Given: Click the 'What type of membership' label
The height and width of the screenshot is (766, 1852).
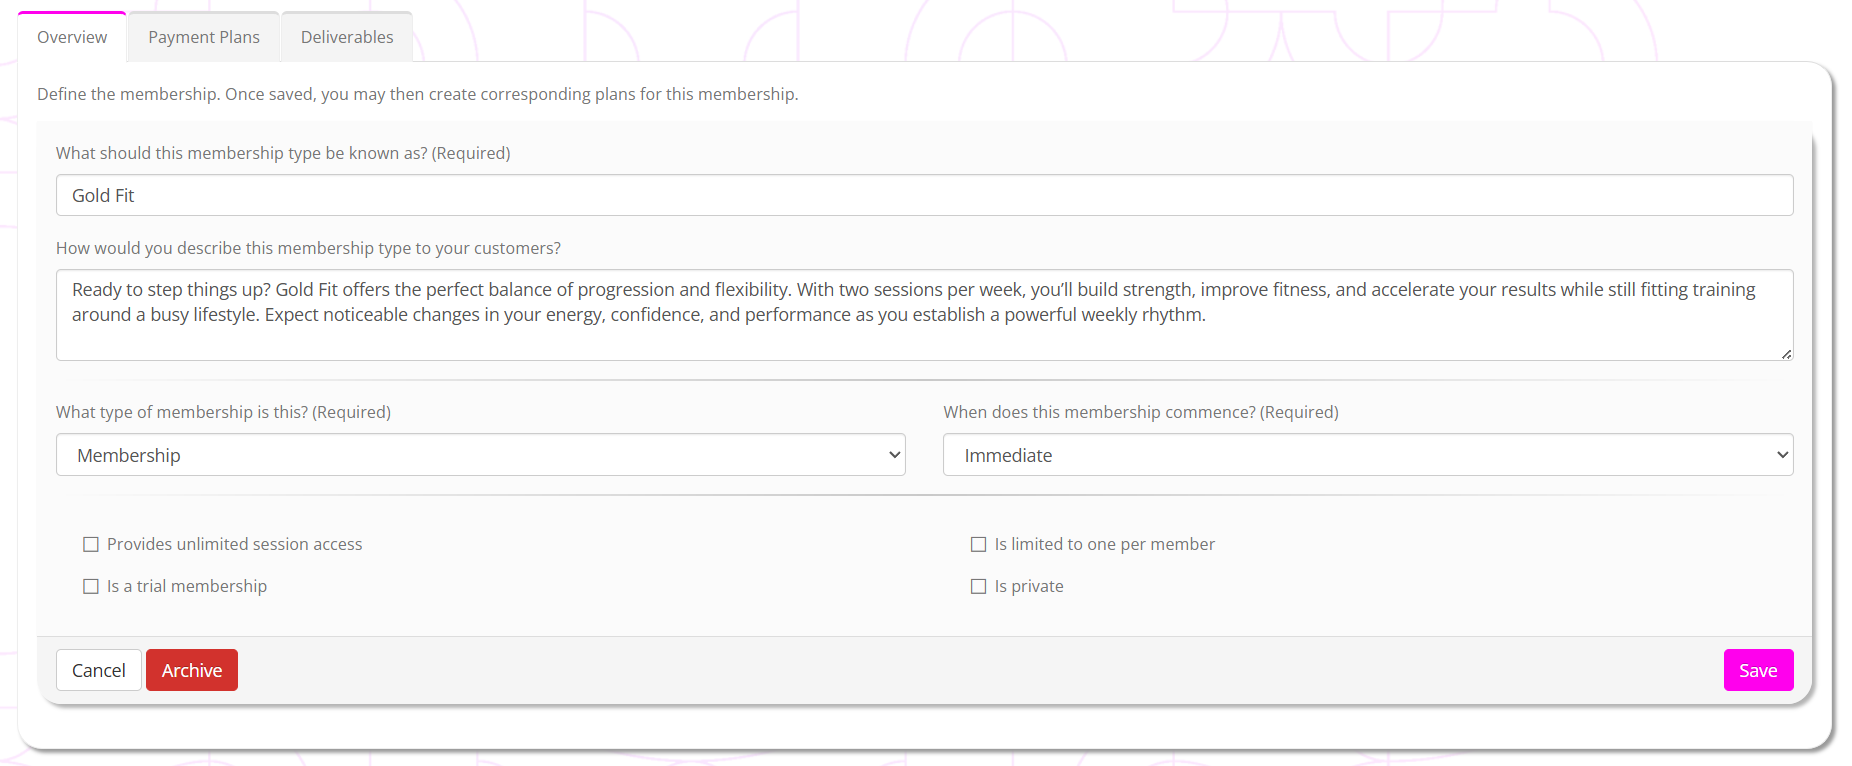Looking at the screenshot, I should click(x=223, y=412).
